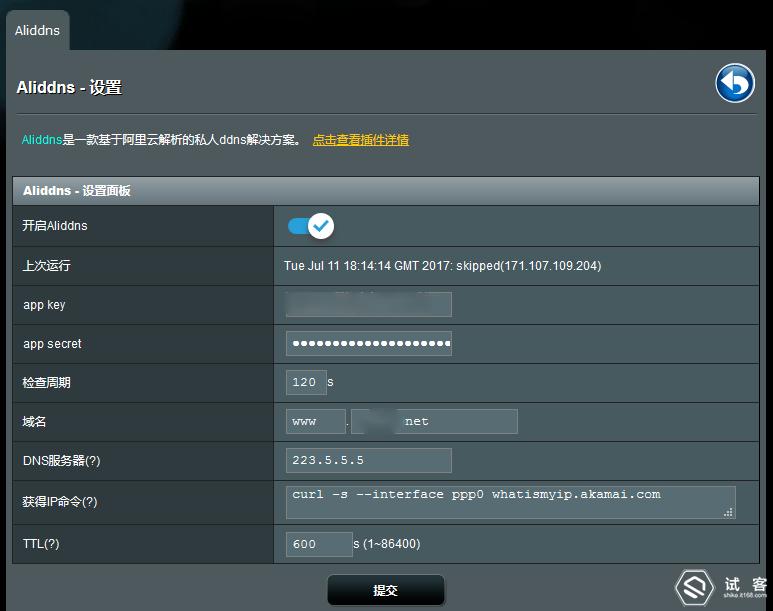Click the TTL(?) label

click(x=41, y=544)
